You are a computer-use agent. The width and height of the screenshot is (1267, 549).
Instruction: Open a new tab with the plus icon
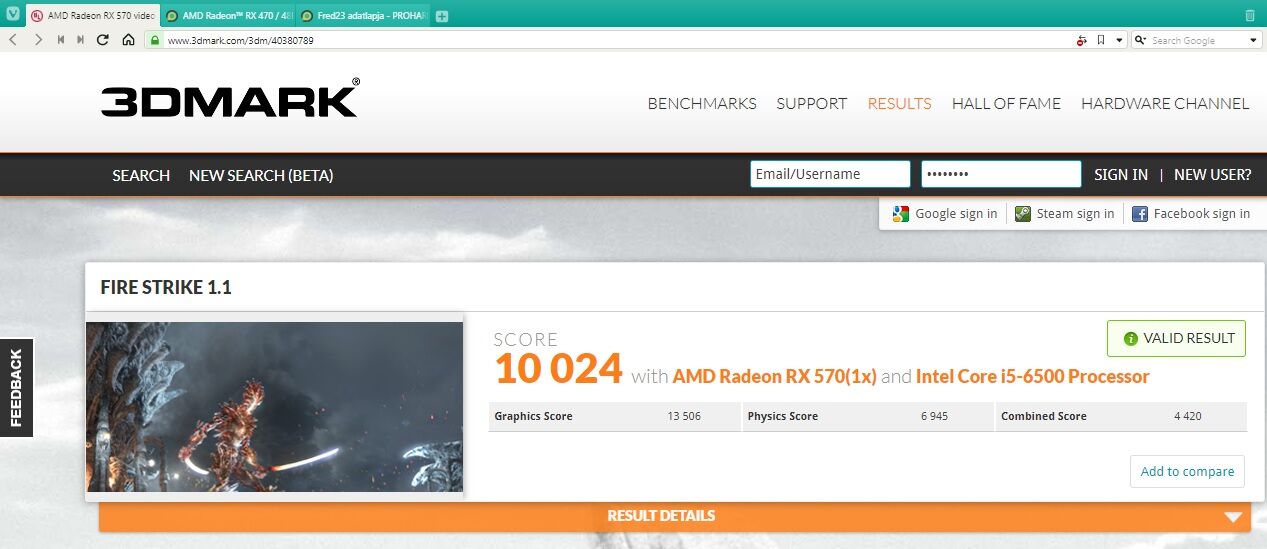click(x=442, y=16)
